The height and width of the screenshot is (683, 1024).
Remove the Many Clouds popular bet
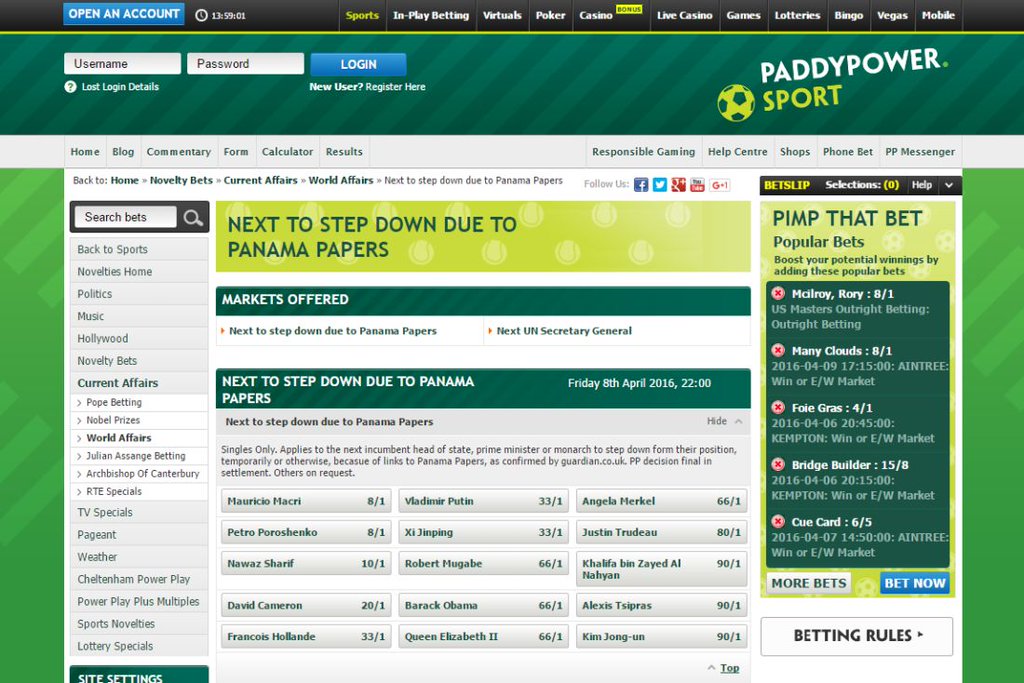pyautogui.click(x=778, y=350)
